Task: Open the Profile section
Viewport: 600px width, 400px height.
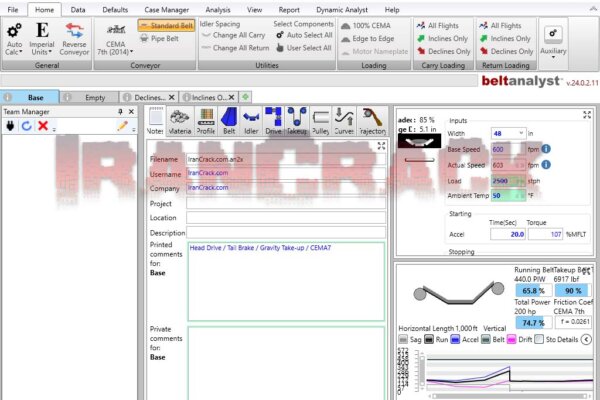Action: [x=206, y=121]
